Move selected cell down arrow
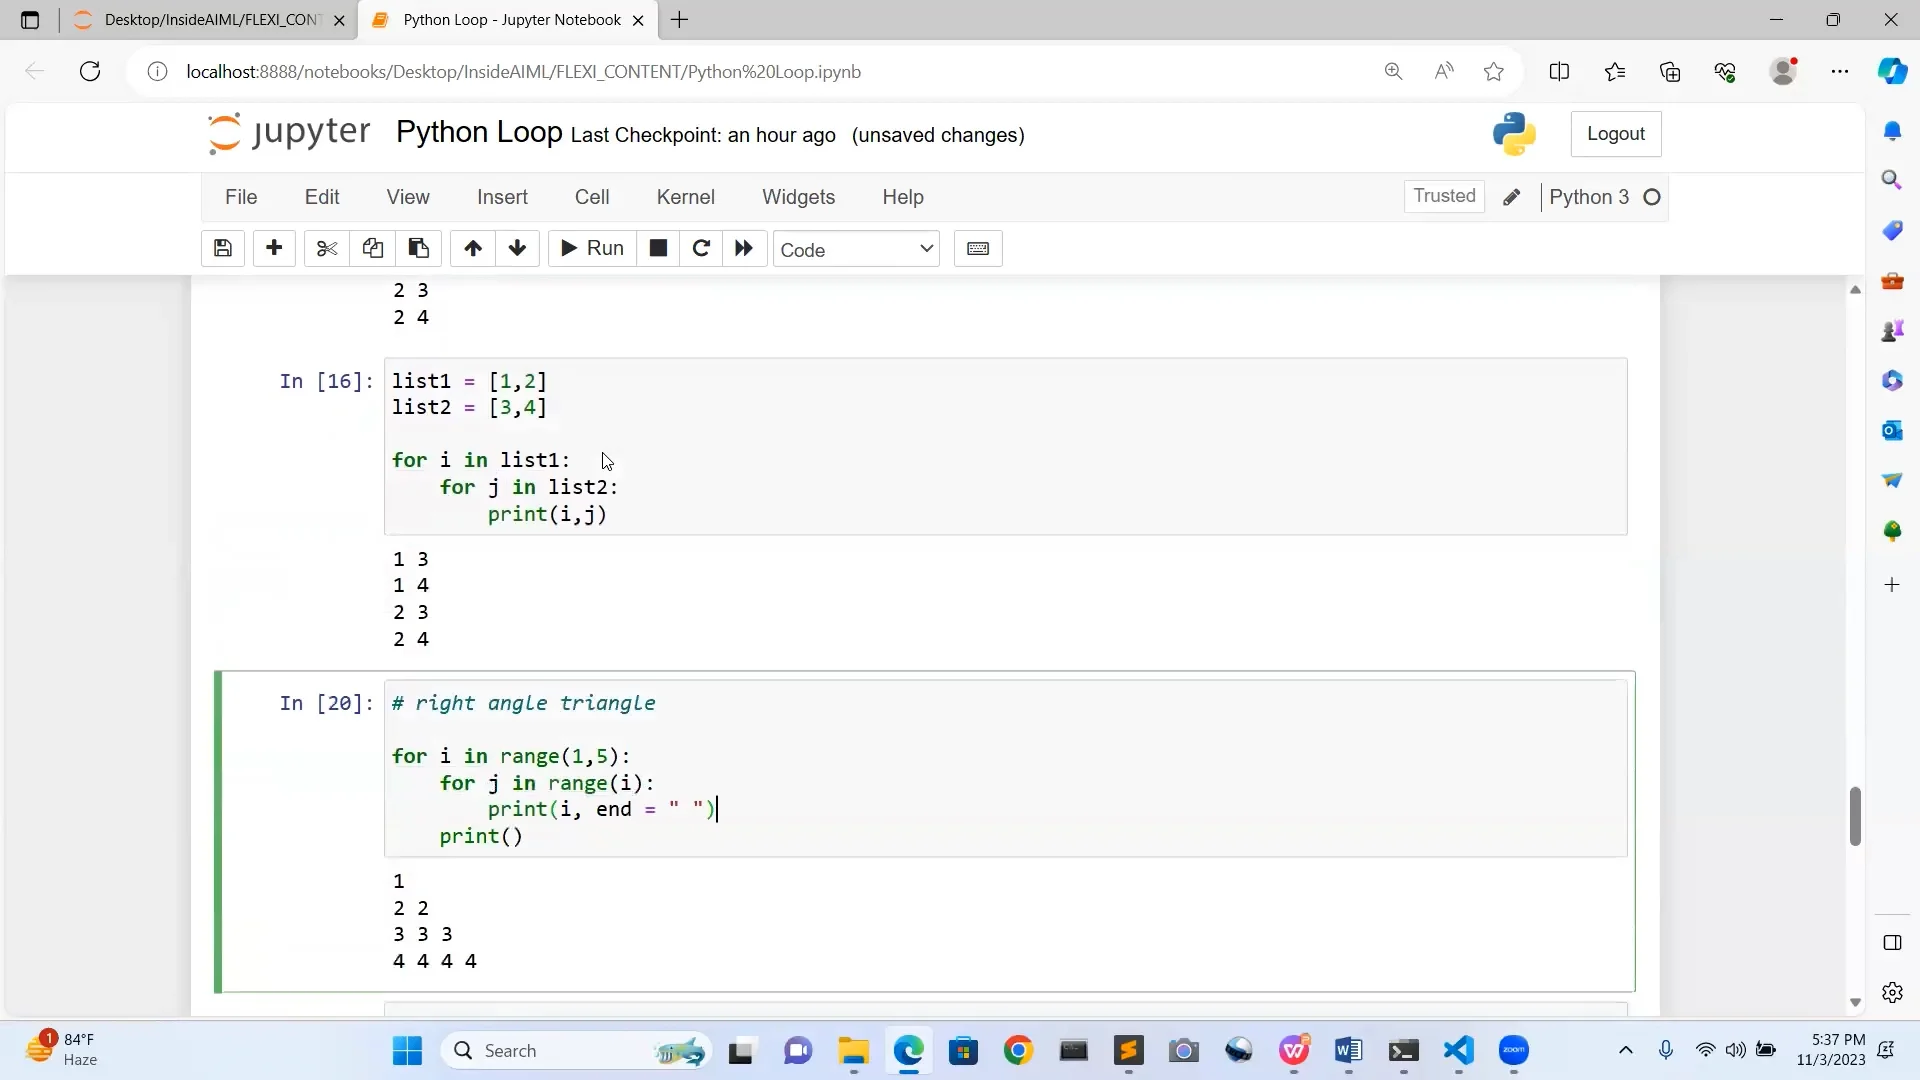This screenshot has height=1080, width=1920. (x=517, y=249)
